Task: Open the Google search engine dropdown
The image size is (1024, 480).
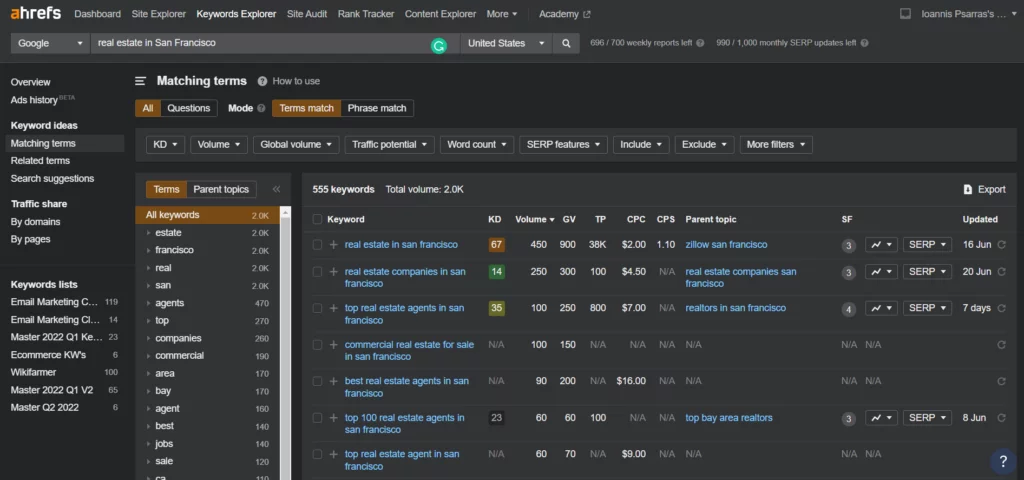Action: point(50,43)
